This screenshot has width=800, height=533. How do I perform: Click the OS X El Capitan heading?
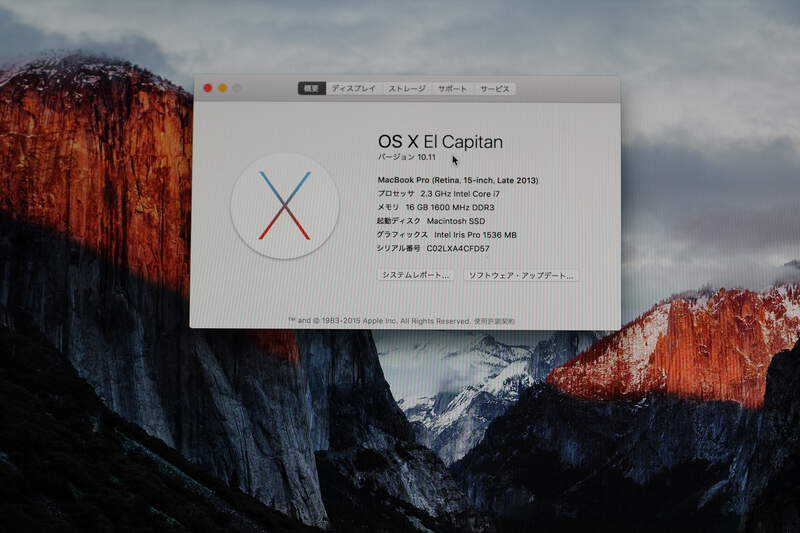(x=440, y=142)
